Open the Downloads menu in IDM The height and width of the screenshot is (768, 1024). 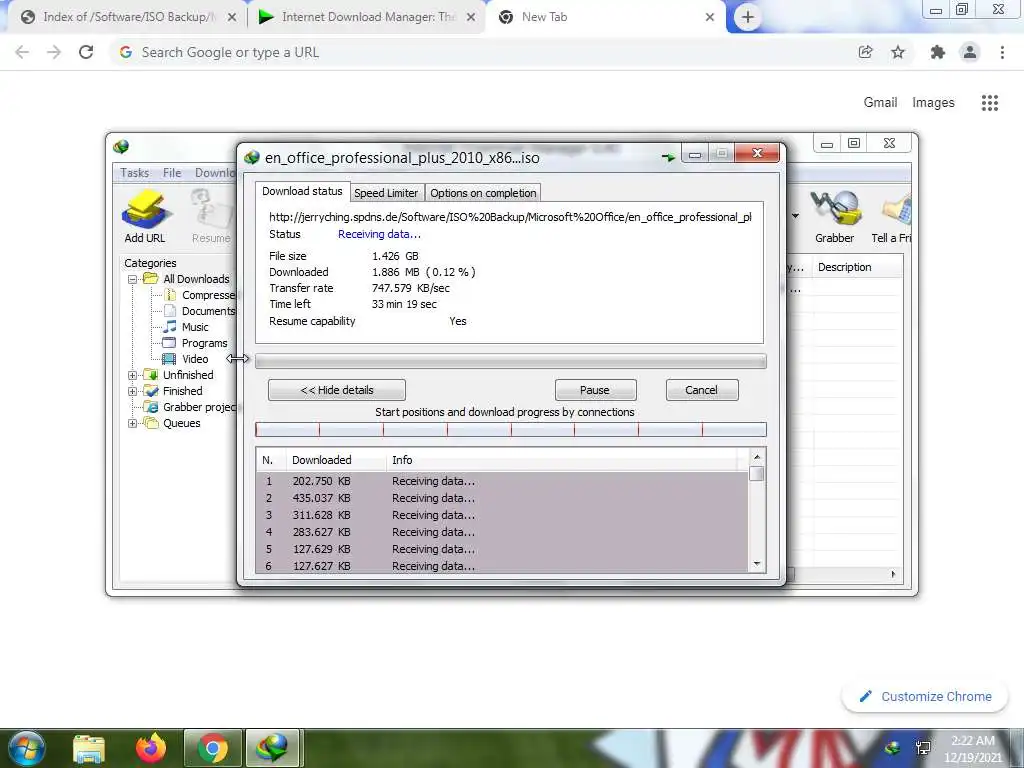coord(215,173)
